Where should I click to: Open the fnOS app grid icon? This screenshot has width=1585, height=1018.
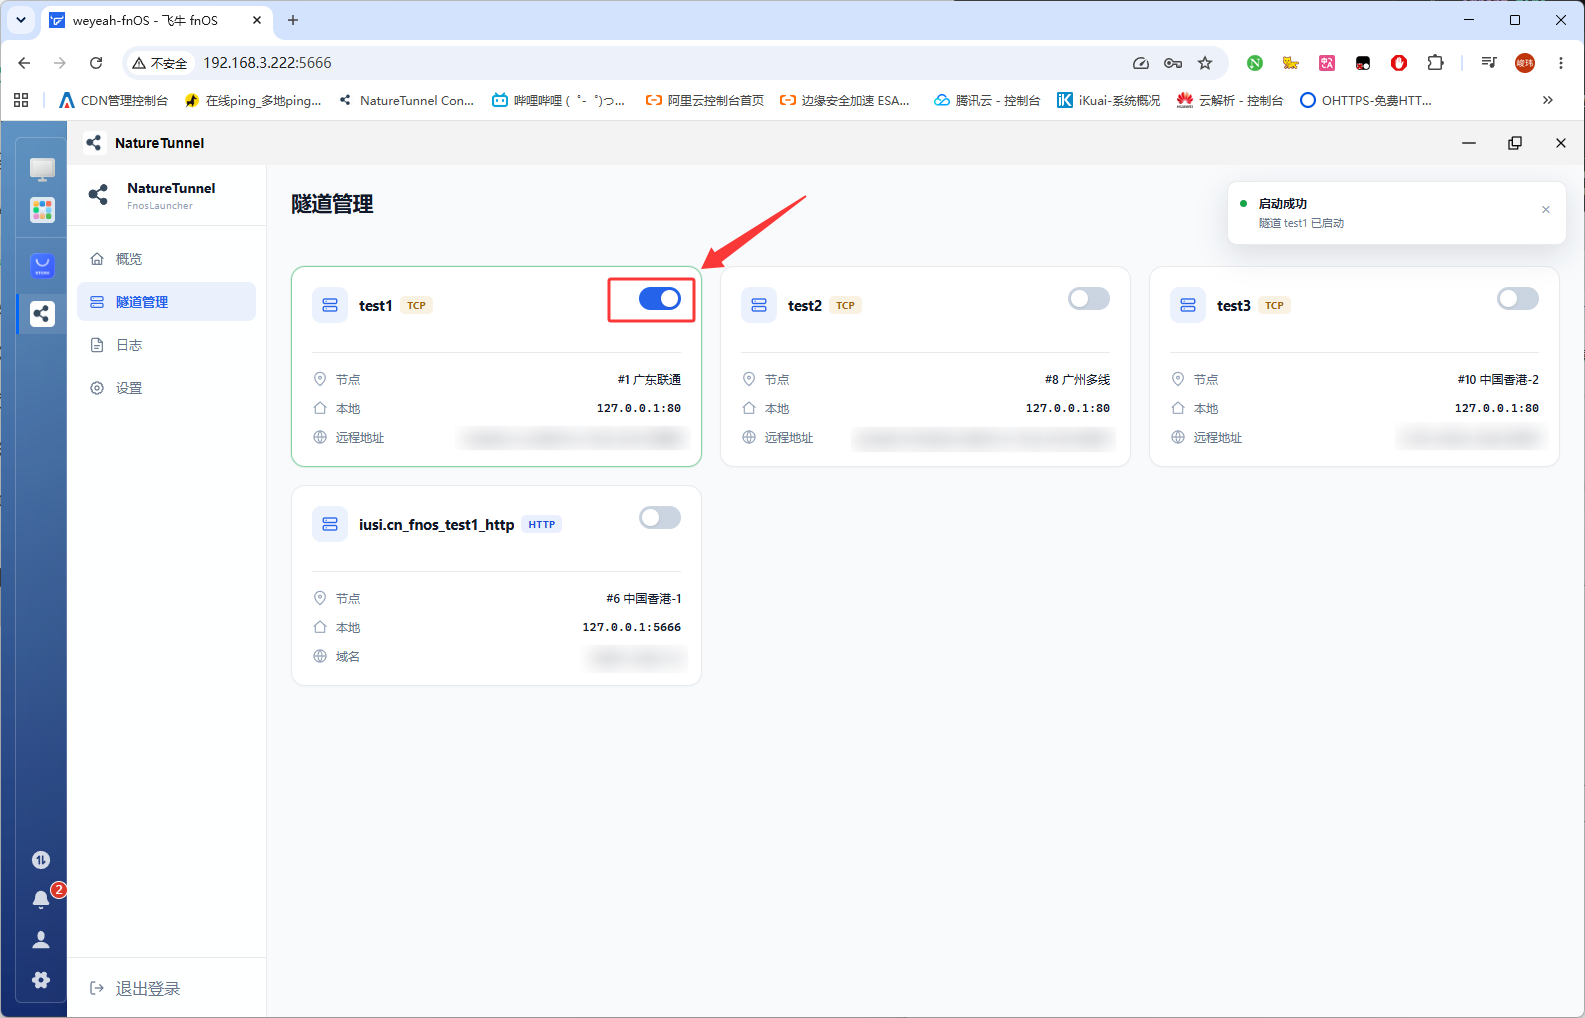pos(42,210)
